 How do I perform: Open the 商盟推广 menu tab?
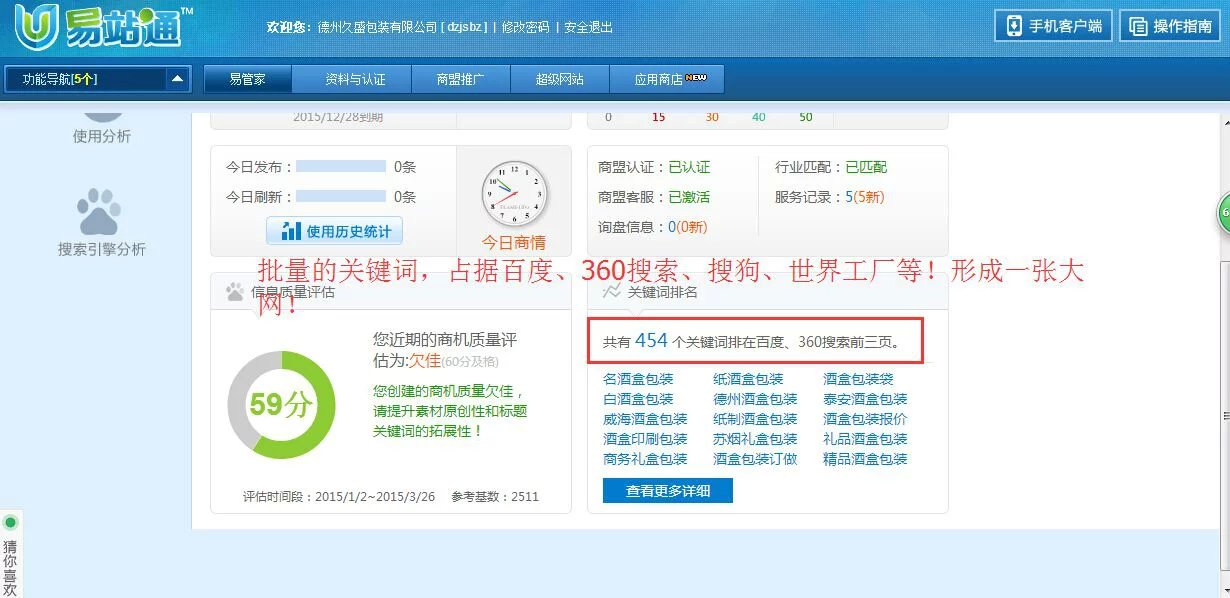[460, 79]
